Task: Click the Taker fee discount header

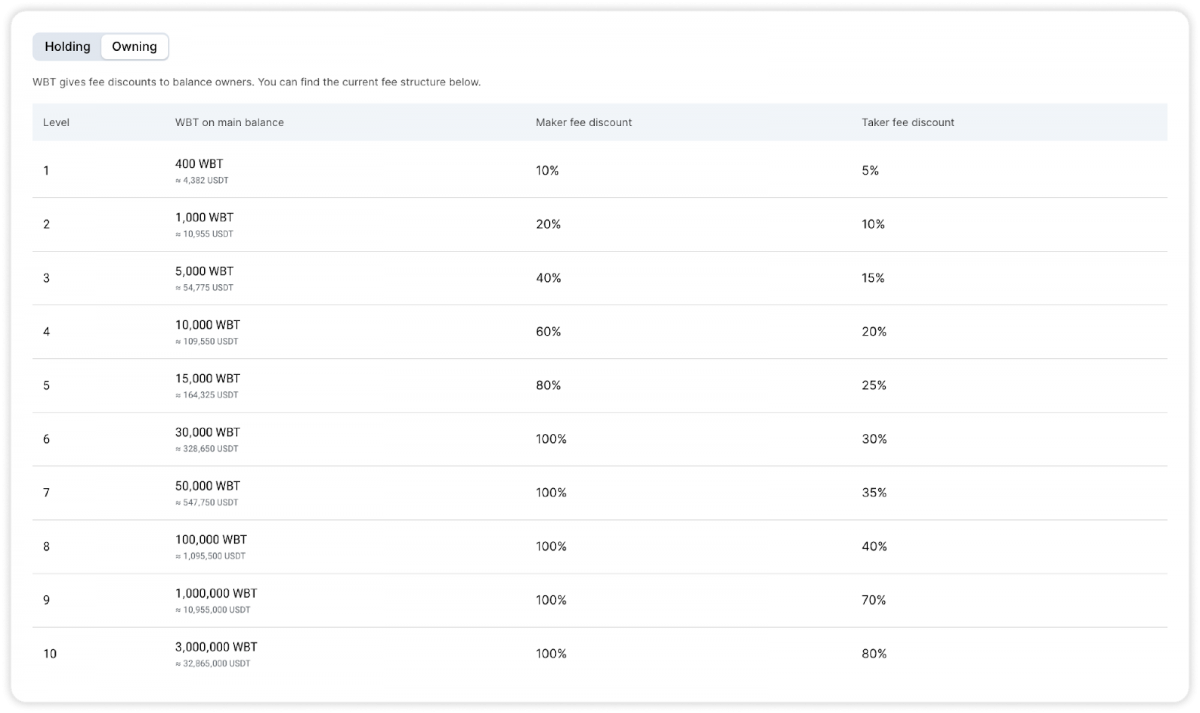Action: (x=907, y=122)
